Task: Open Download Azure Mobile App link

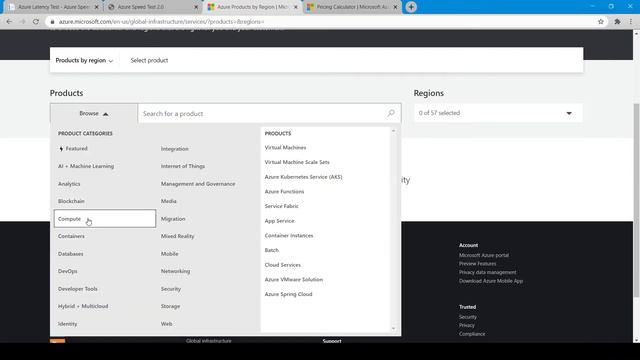Action: coord(491,281)
